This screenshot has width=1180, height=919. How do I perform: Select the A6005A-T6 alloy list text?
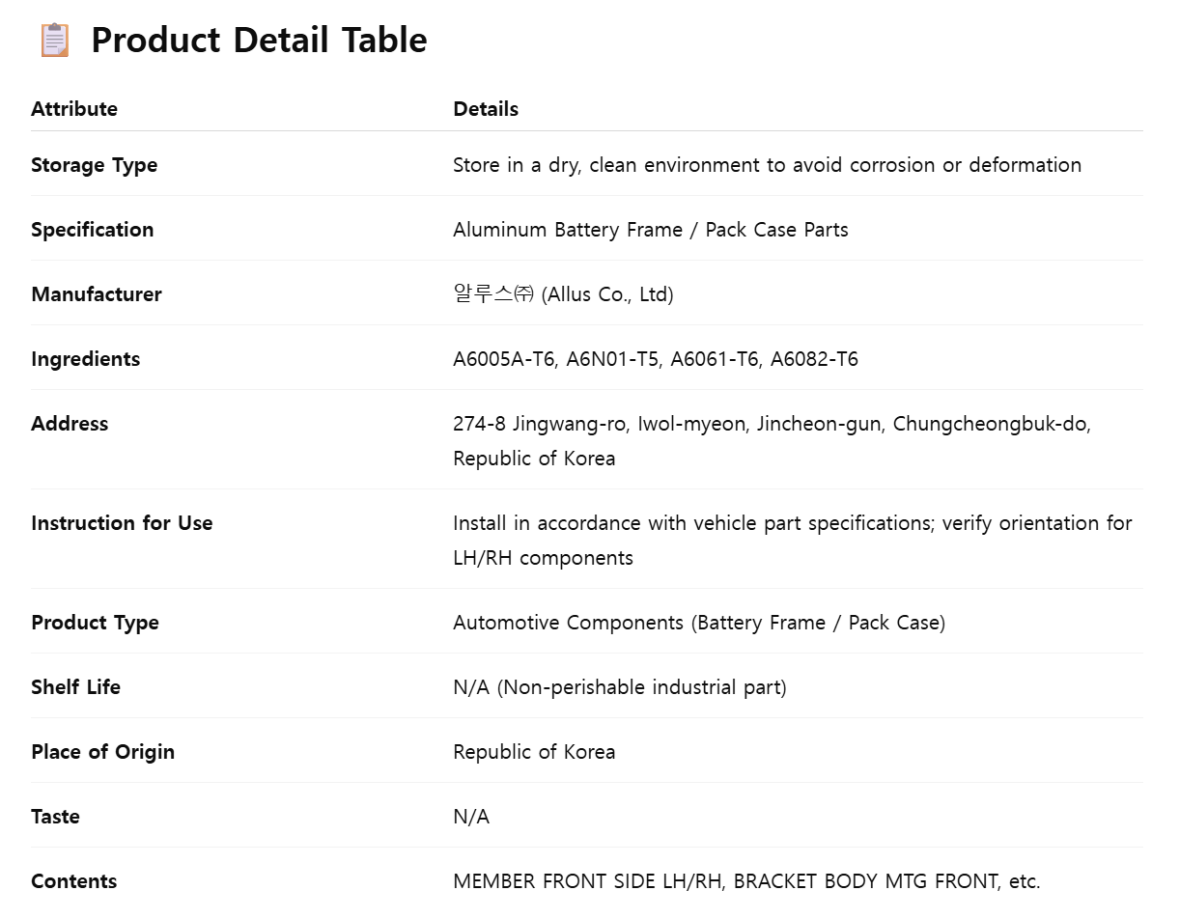point(655,359)
